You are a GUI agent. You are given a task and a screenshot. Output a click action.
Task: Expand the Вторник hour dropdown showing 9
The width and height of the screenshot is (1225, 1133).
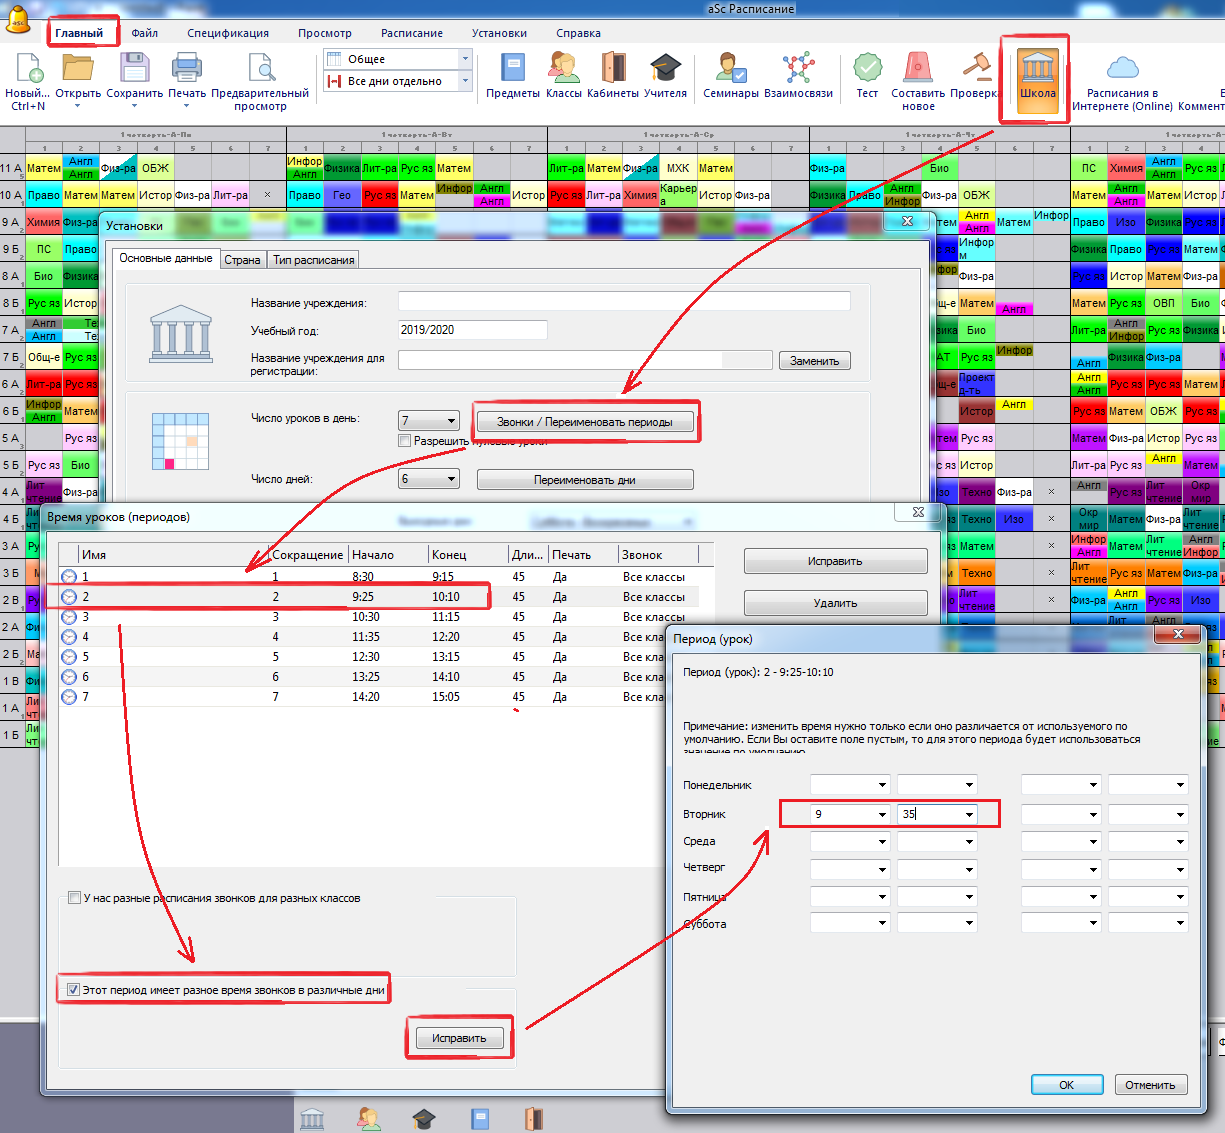pos(881,814)
